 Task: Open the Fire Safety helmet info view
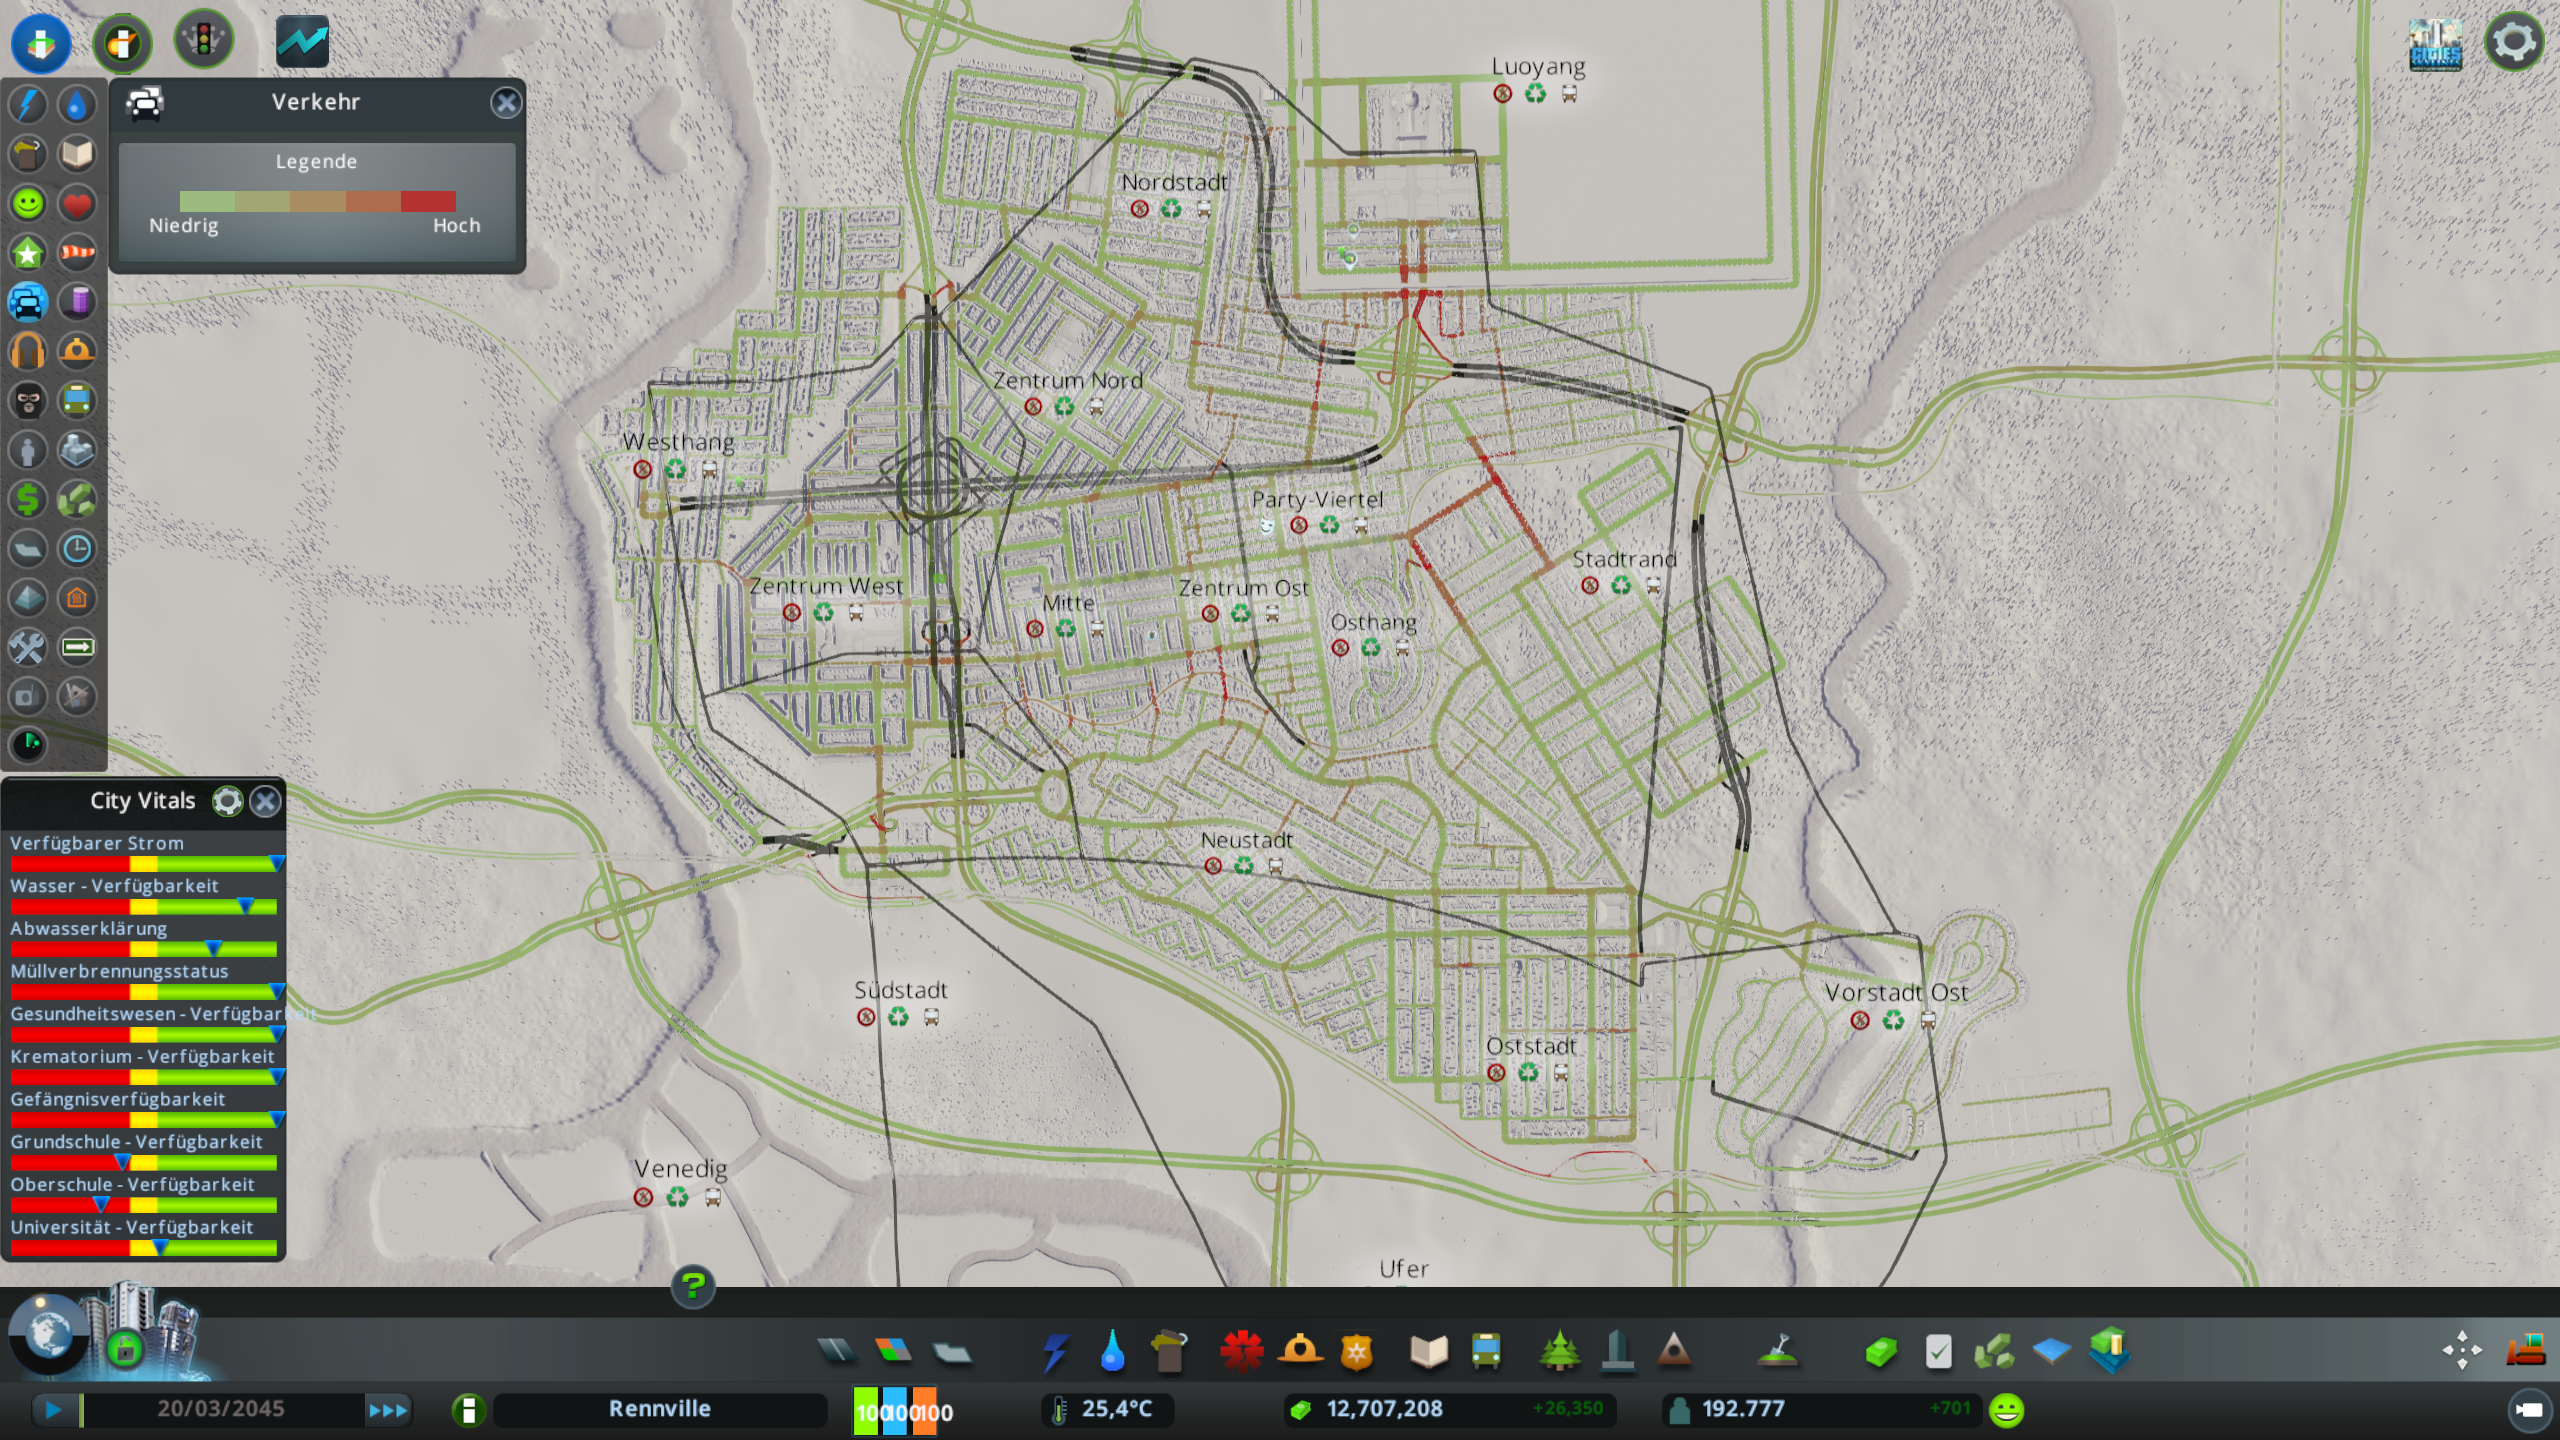(x=77, y=351)
